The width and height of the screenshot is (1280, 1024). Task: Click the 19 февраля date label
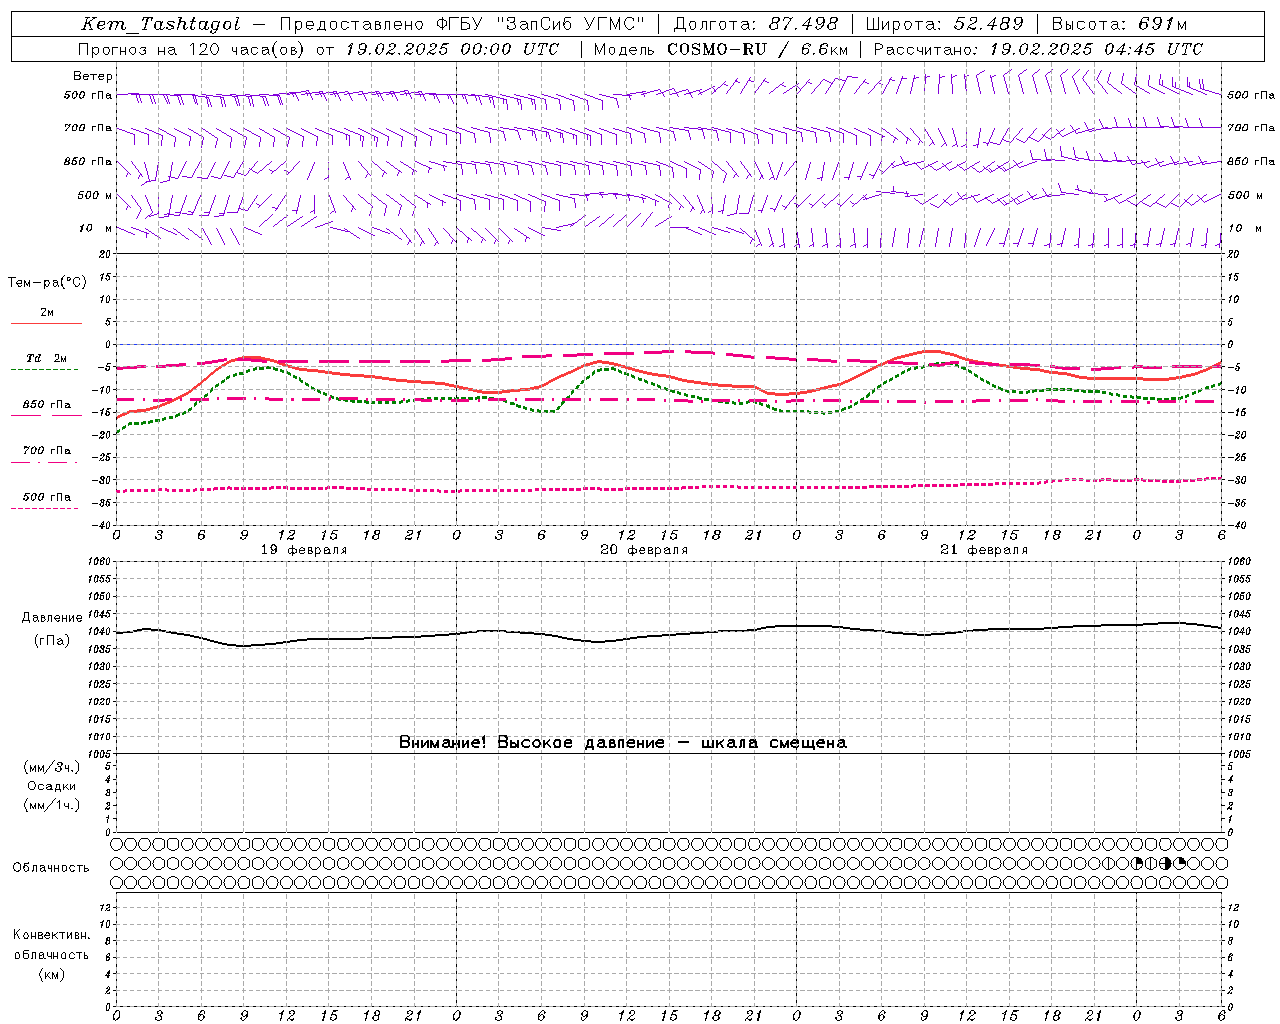pyautogui.click(x=304, y=550)
